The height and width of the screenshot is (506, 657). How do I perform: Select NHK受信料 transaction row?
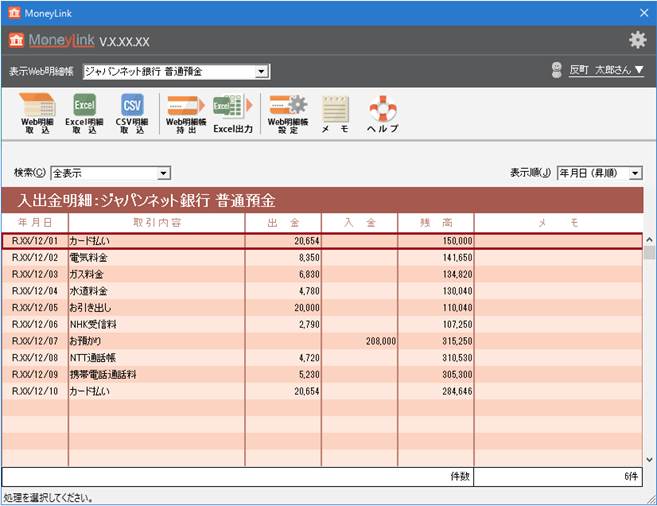pos(322,325)
